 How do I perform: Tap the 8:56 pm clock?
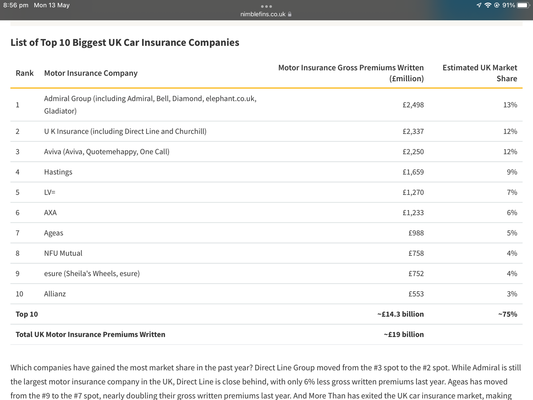coord(15,5)
